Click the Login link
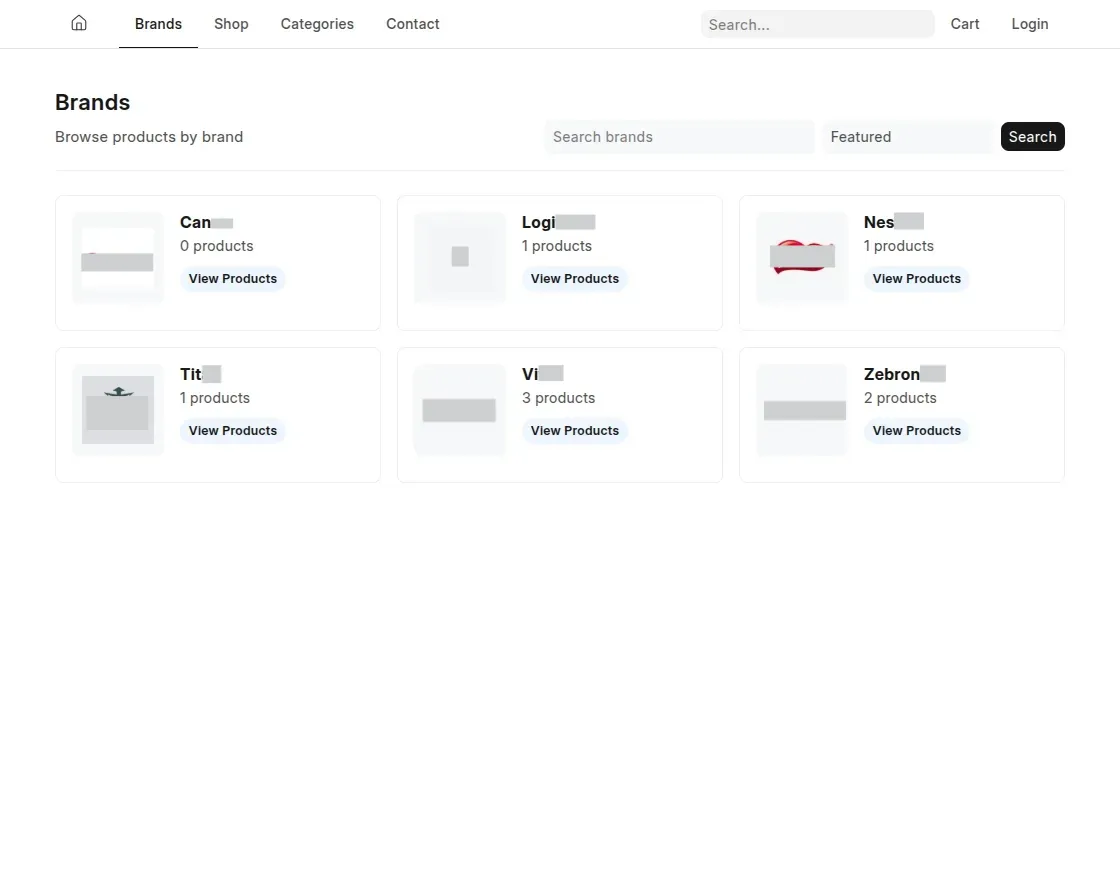The image size is (1120, 880). pyautogui.click(x=1029, y=24)
